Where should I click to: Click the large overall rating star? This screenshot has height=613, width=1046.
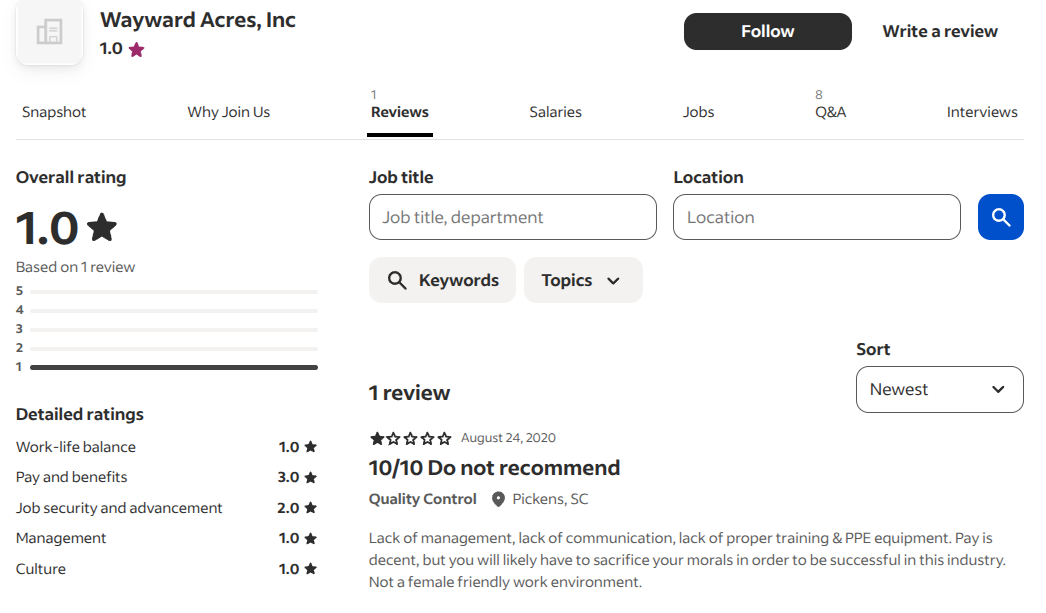102,228
